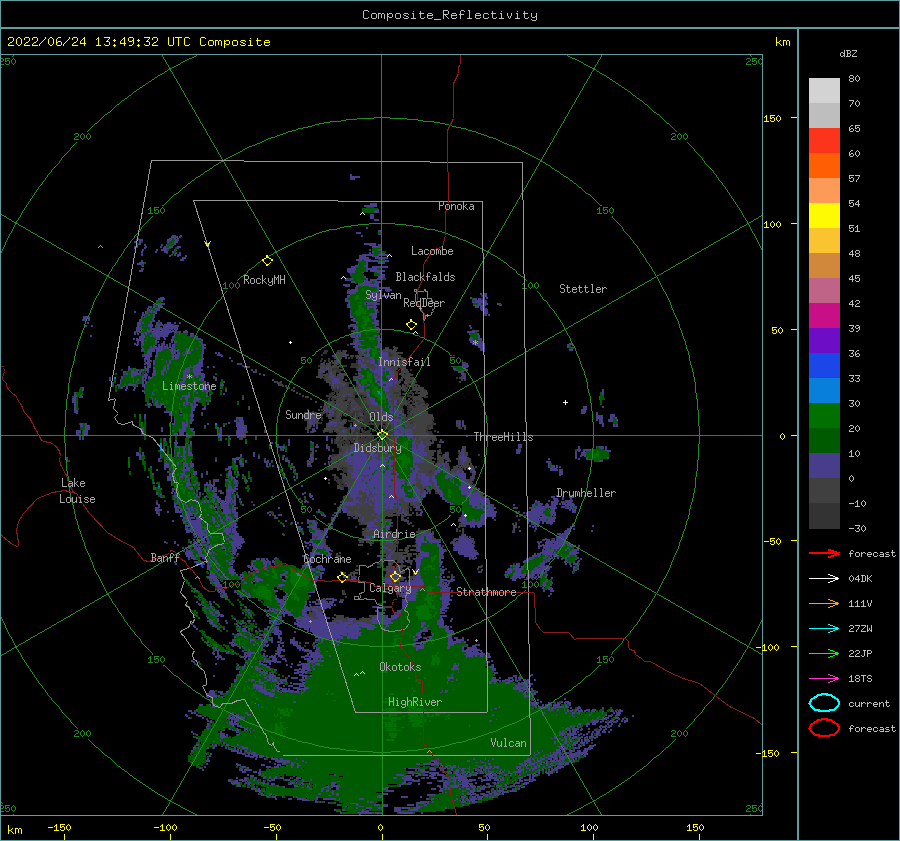Click the 18TS legend text
Screen dimensions: 900x841
click(860, 679)
